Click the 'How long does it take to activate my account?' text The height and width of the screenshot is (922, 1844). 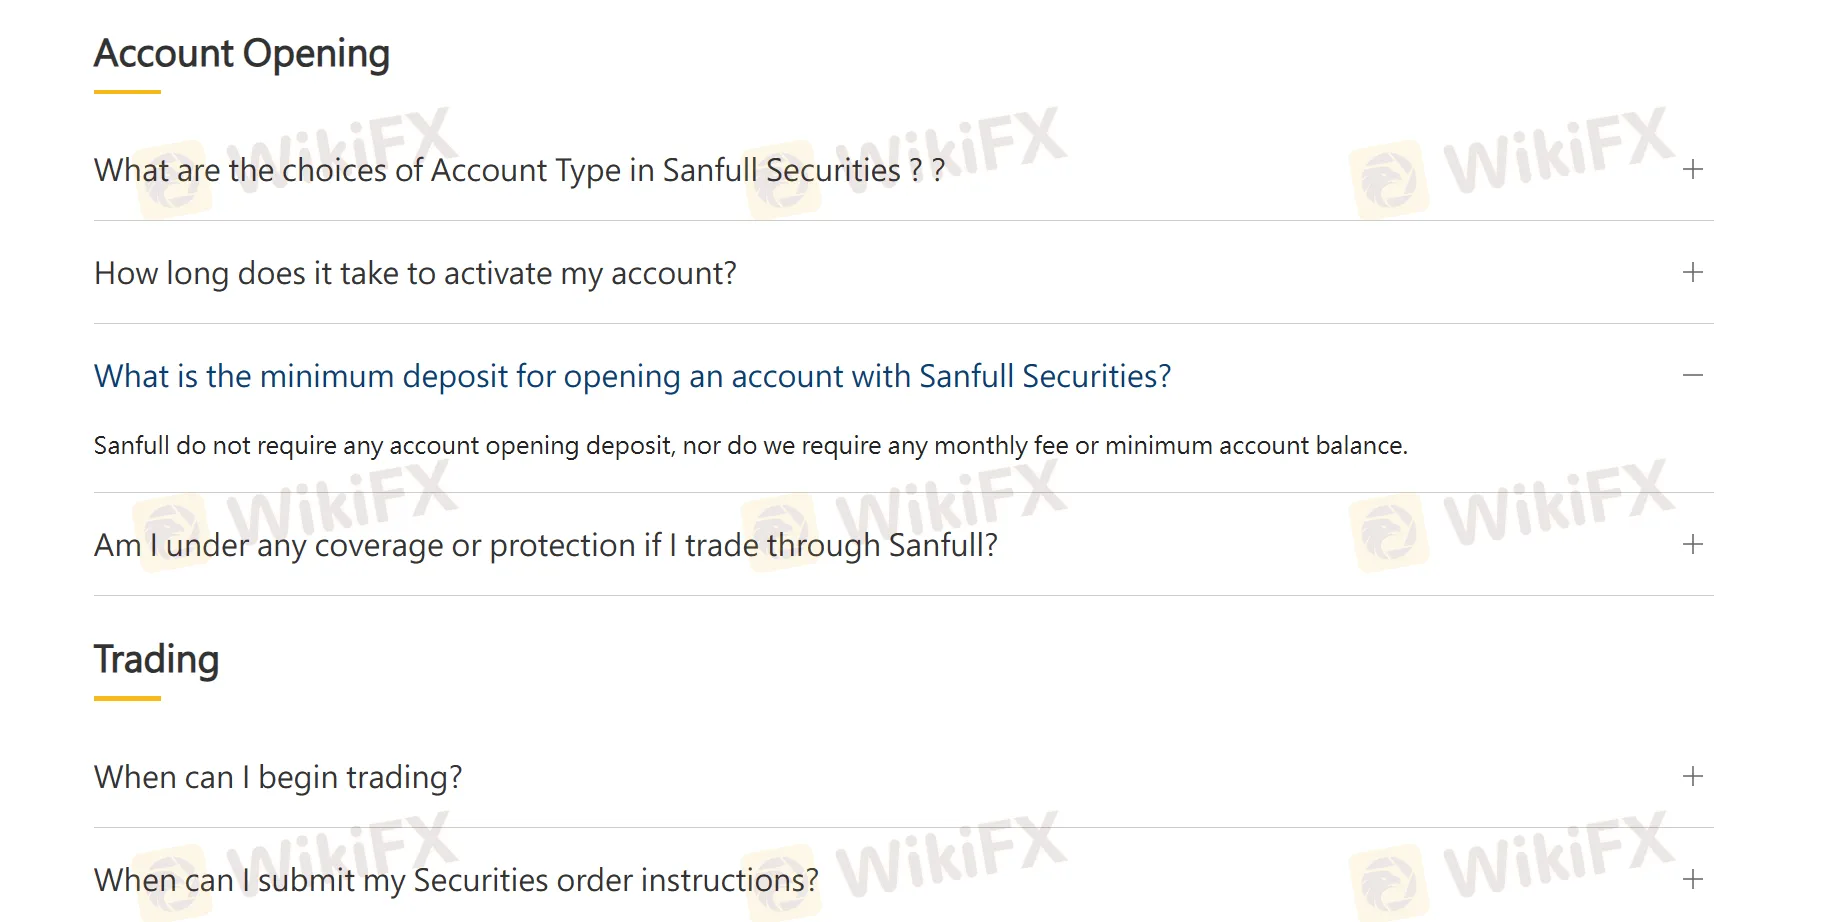pyautogui.click(x=415, y=273)
